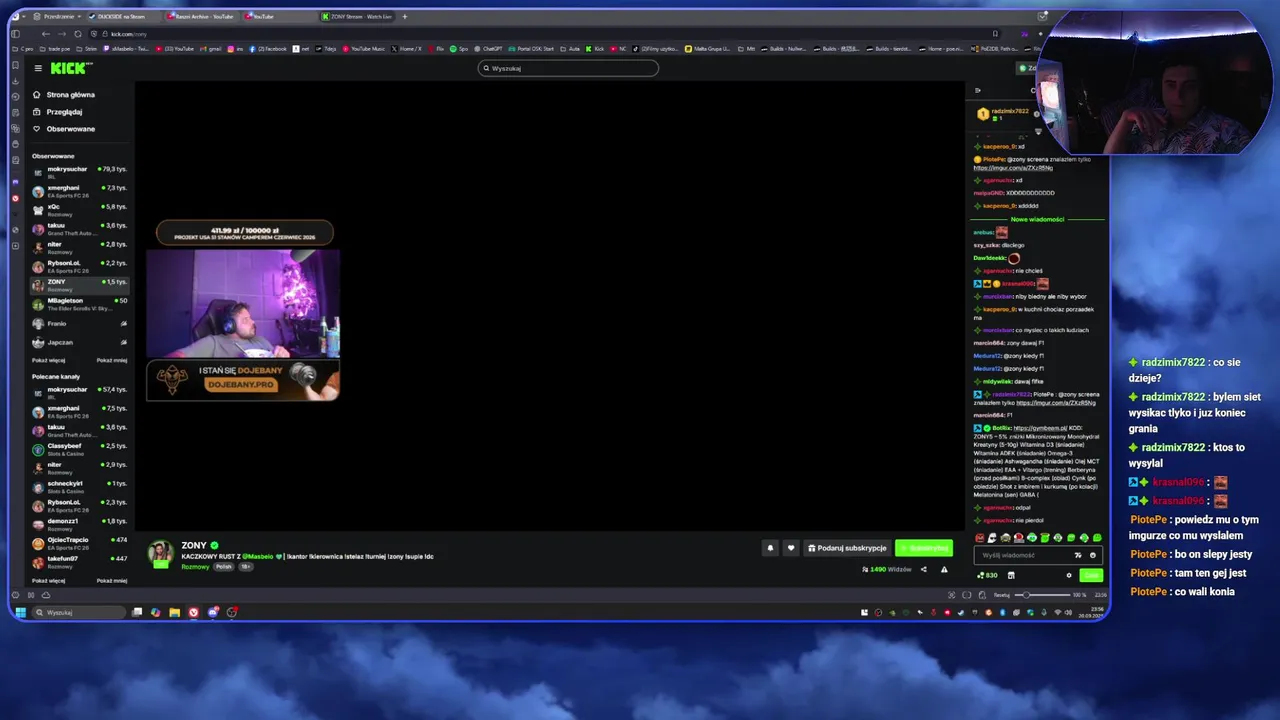Click the translate icon in chat input
The image size is (1280, 720).
[1078, 555]
